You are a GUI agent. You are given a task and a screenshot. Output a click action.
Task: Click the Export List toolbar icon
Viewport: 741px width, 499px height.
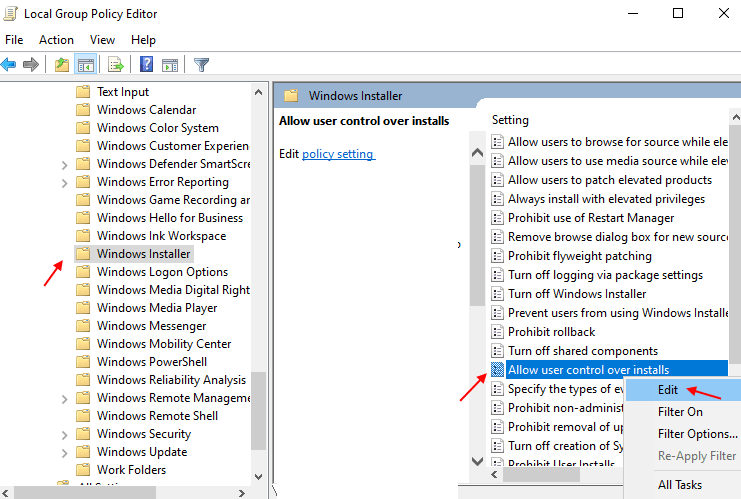coord(116,64)
